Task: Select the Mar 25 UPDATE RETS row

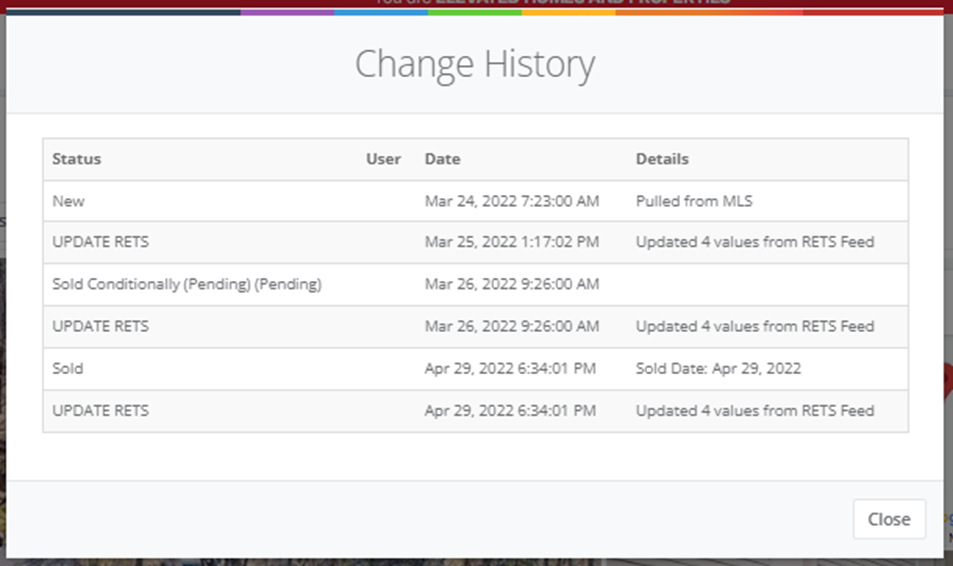Action: click(x=475, y=243)
